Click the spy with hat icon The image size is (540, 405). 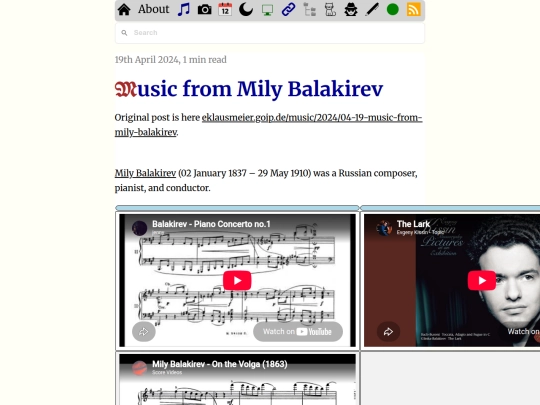[x=351, y=10]
